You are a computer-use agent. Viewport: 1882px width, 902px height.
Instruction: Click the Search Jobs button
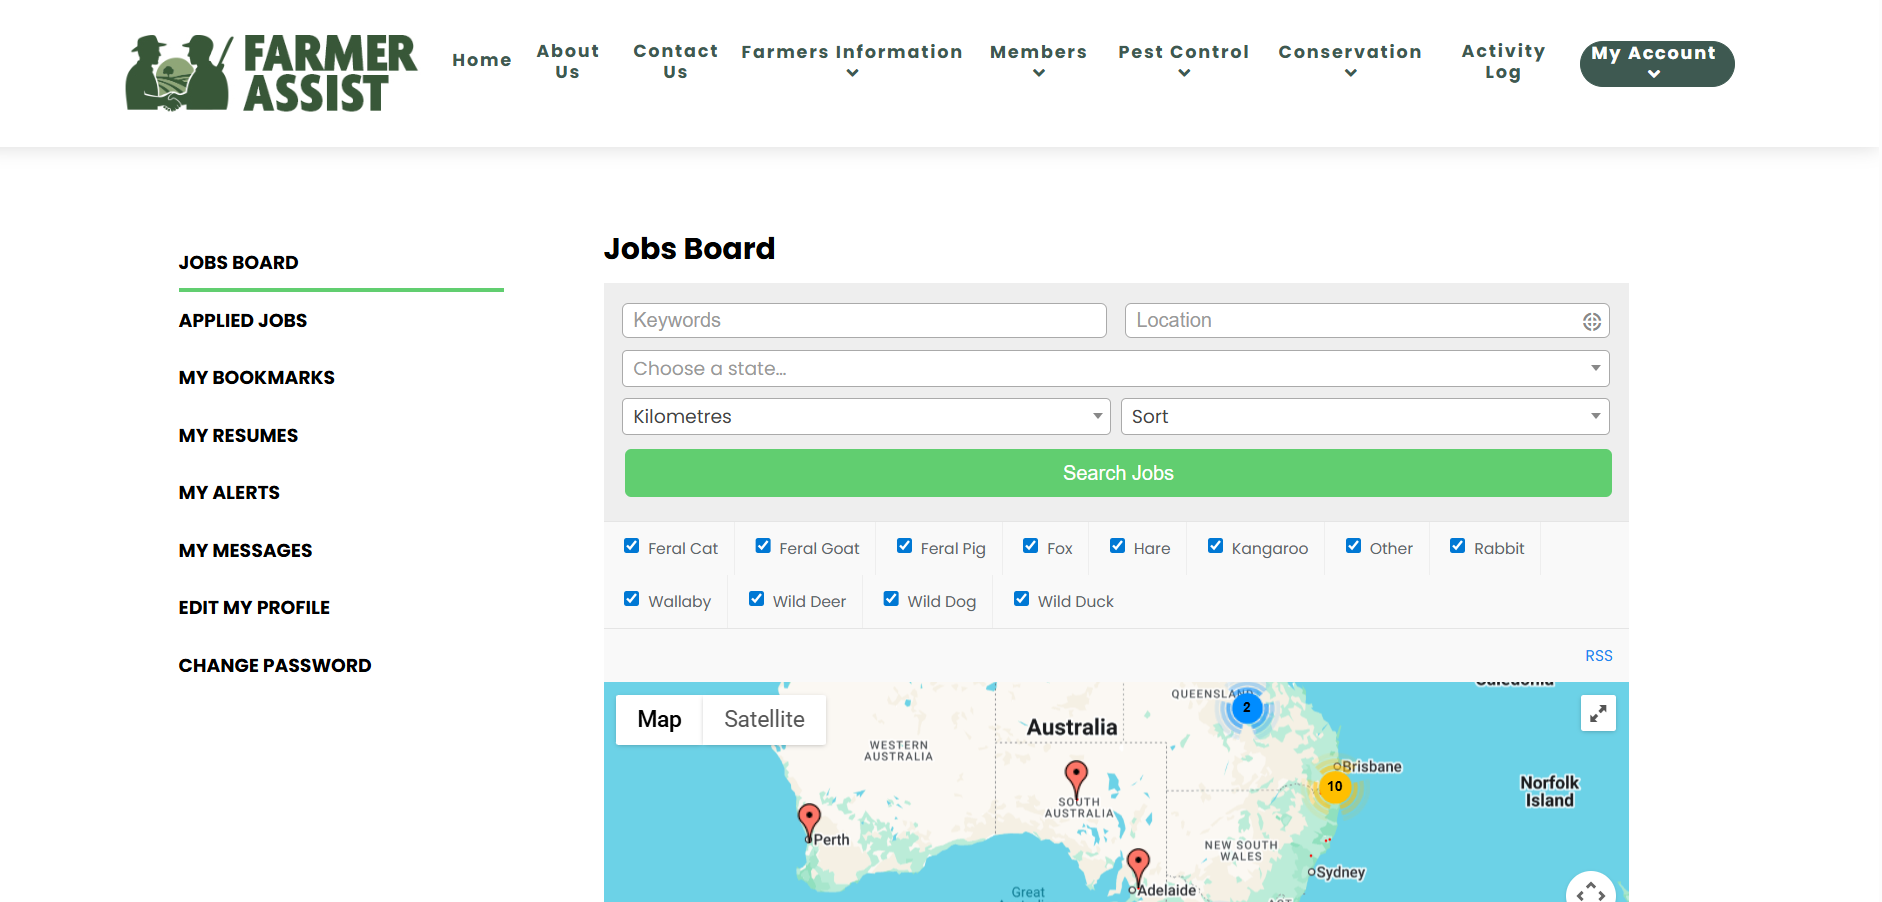coord(1118,473)
